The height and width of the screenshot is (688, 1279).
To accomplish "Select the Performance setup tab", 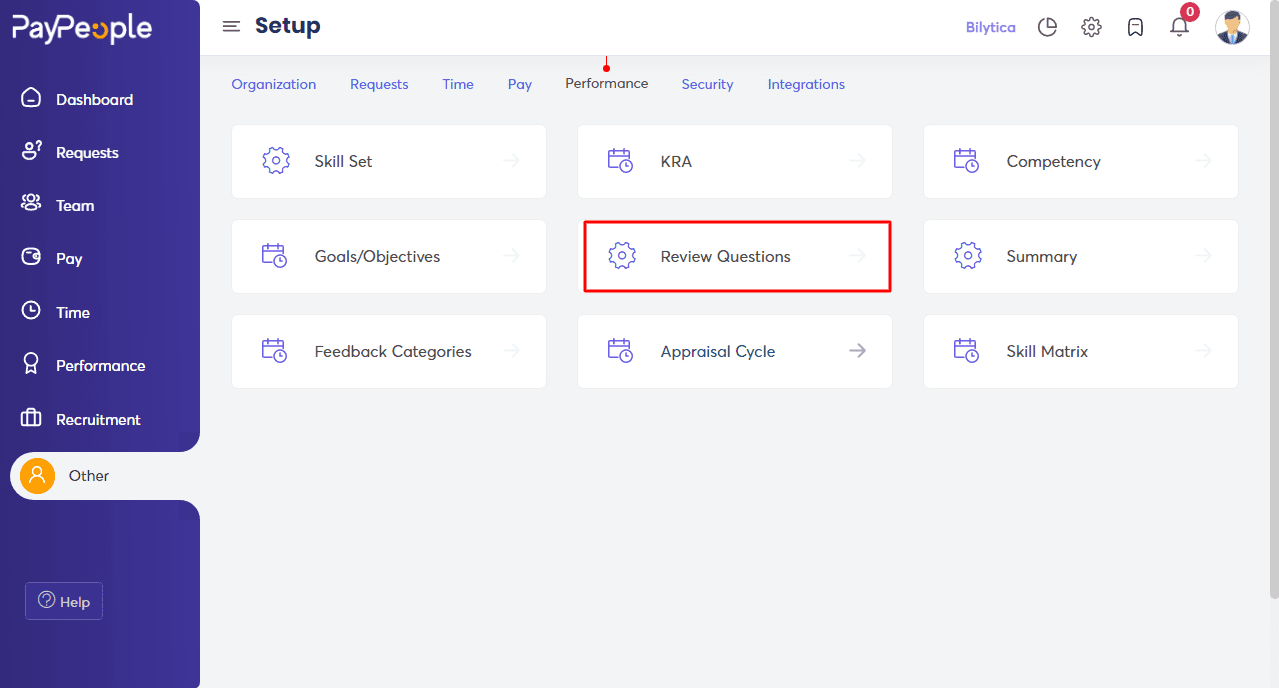I will (x=607, y=83).
